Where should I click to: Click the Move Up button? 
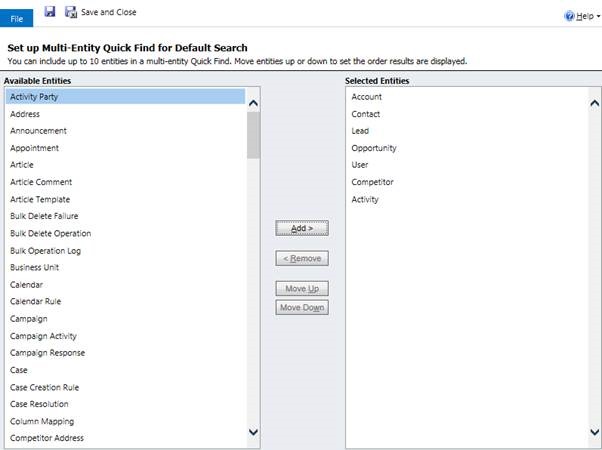[302, 288]
